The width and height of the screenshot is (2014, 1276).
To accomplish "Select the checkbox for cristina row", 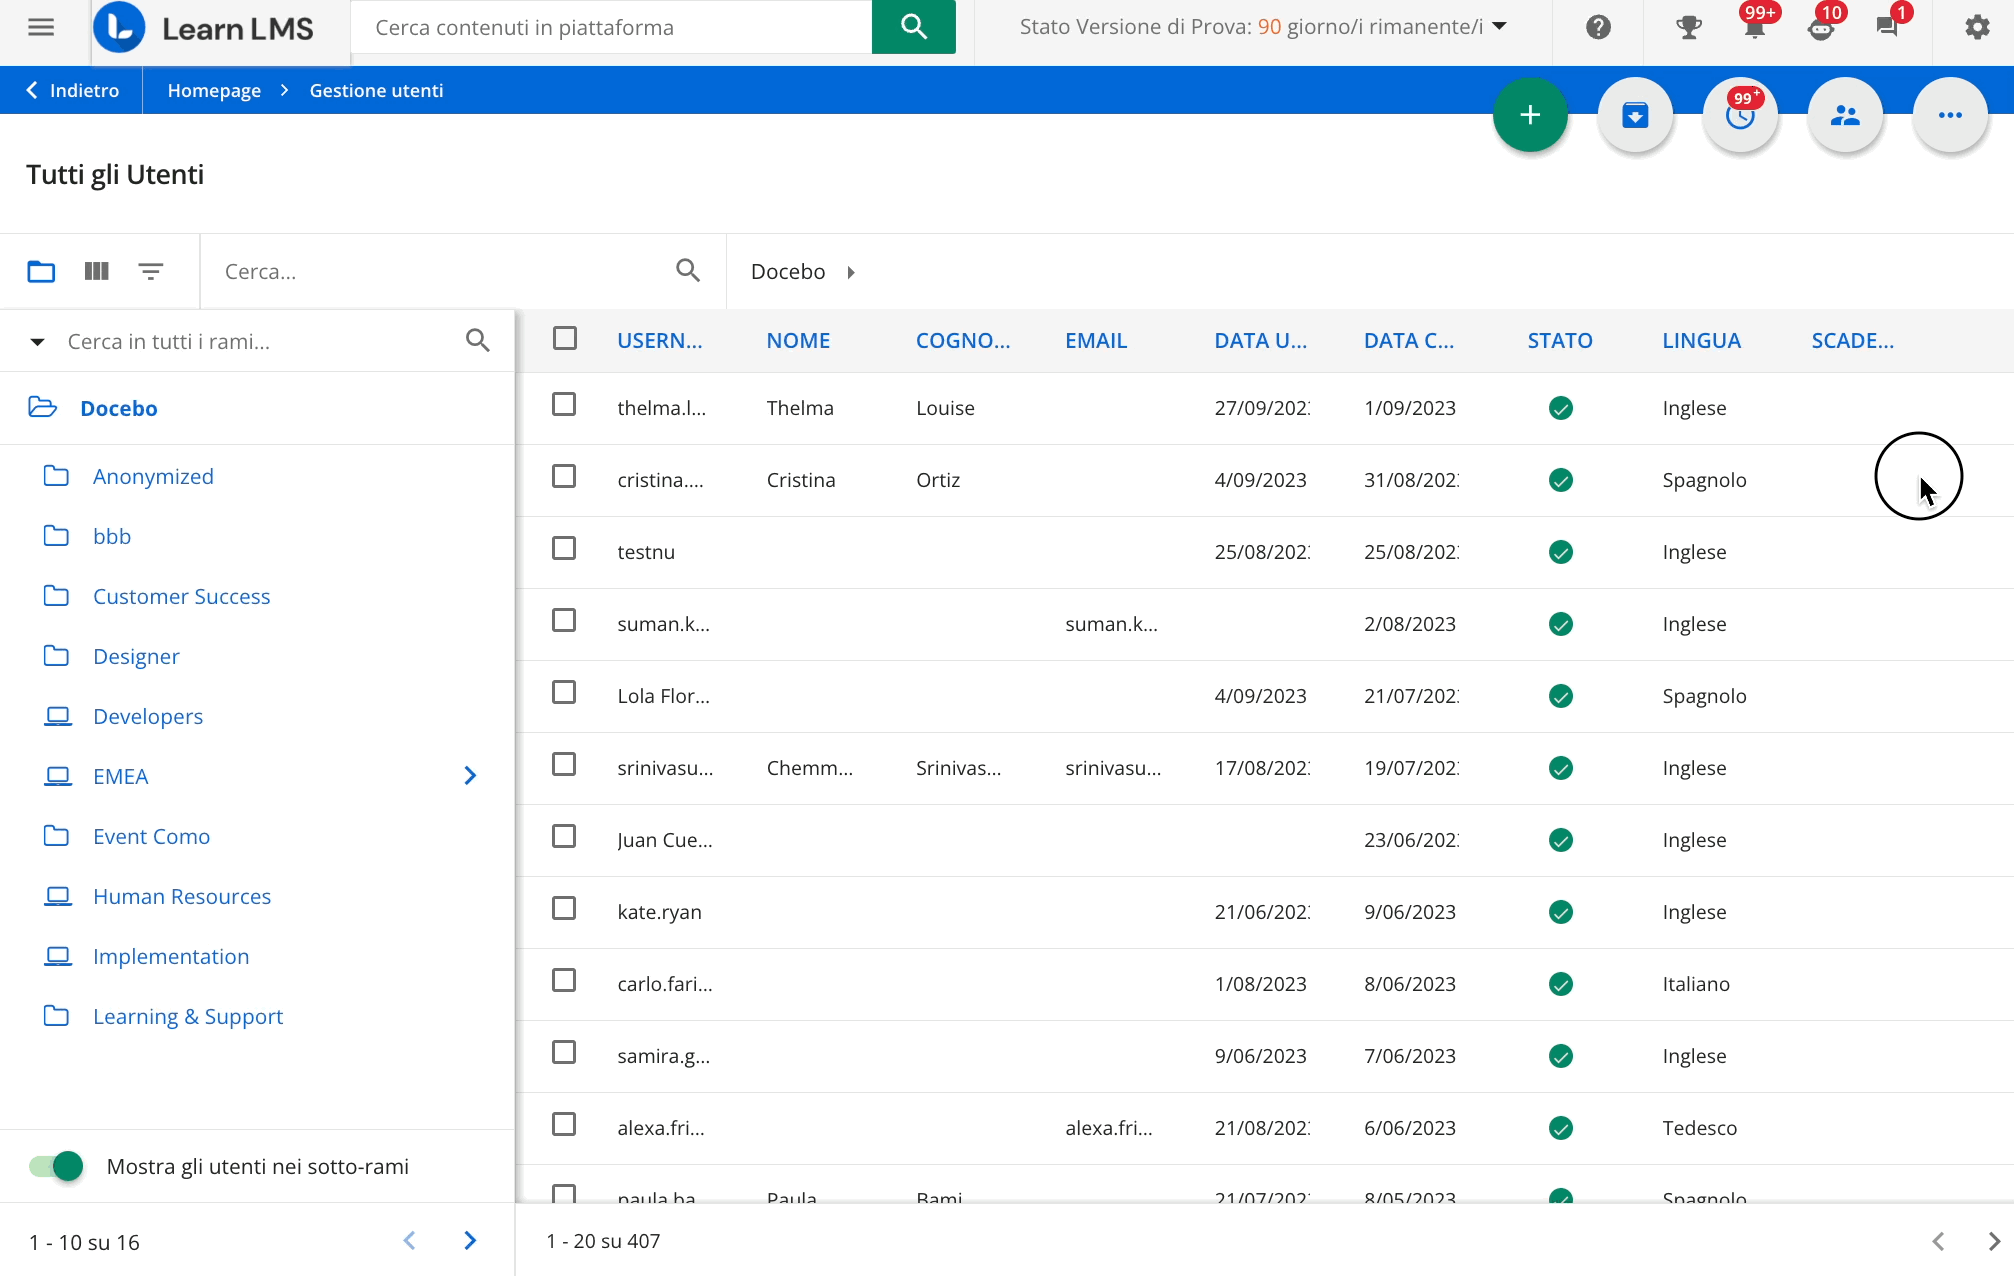I will pyautogui.click(x=564, y=476).
